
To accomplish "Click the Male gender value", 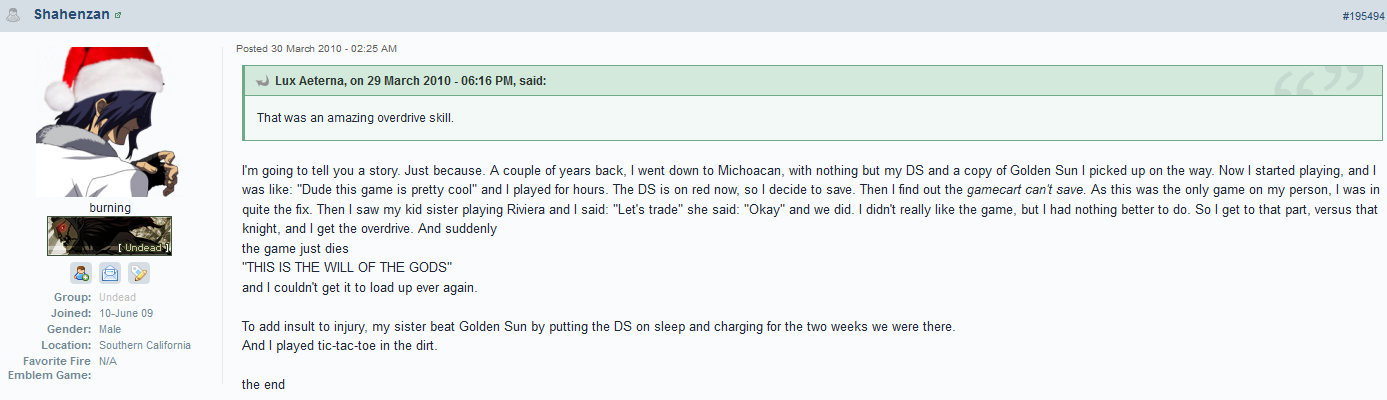I will click(110, 330).
